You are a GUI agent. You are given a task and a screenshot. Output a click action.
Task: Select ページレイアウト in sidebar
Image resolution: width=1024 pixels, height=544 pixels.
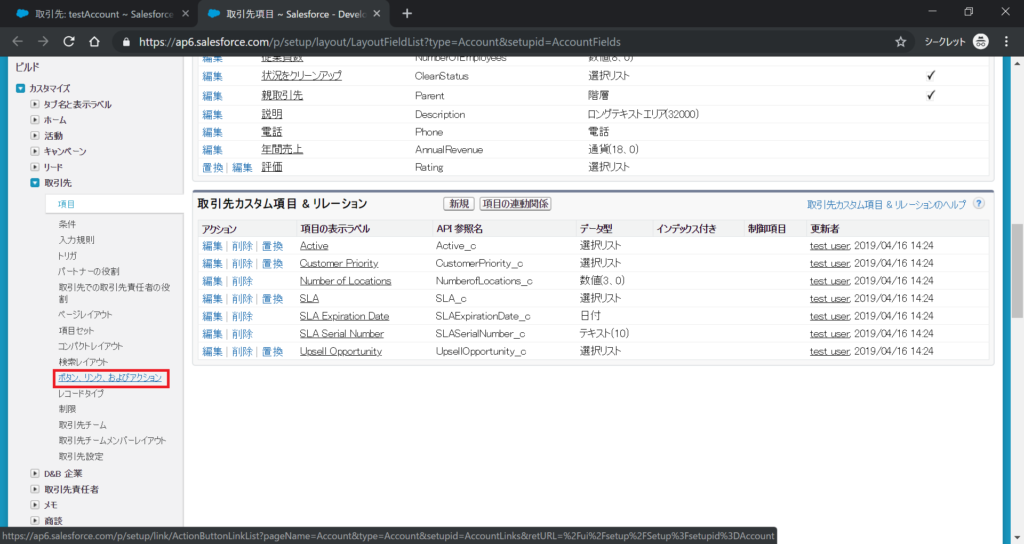[x=88, y=314]
